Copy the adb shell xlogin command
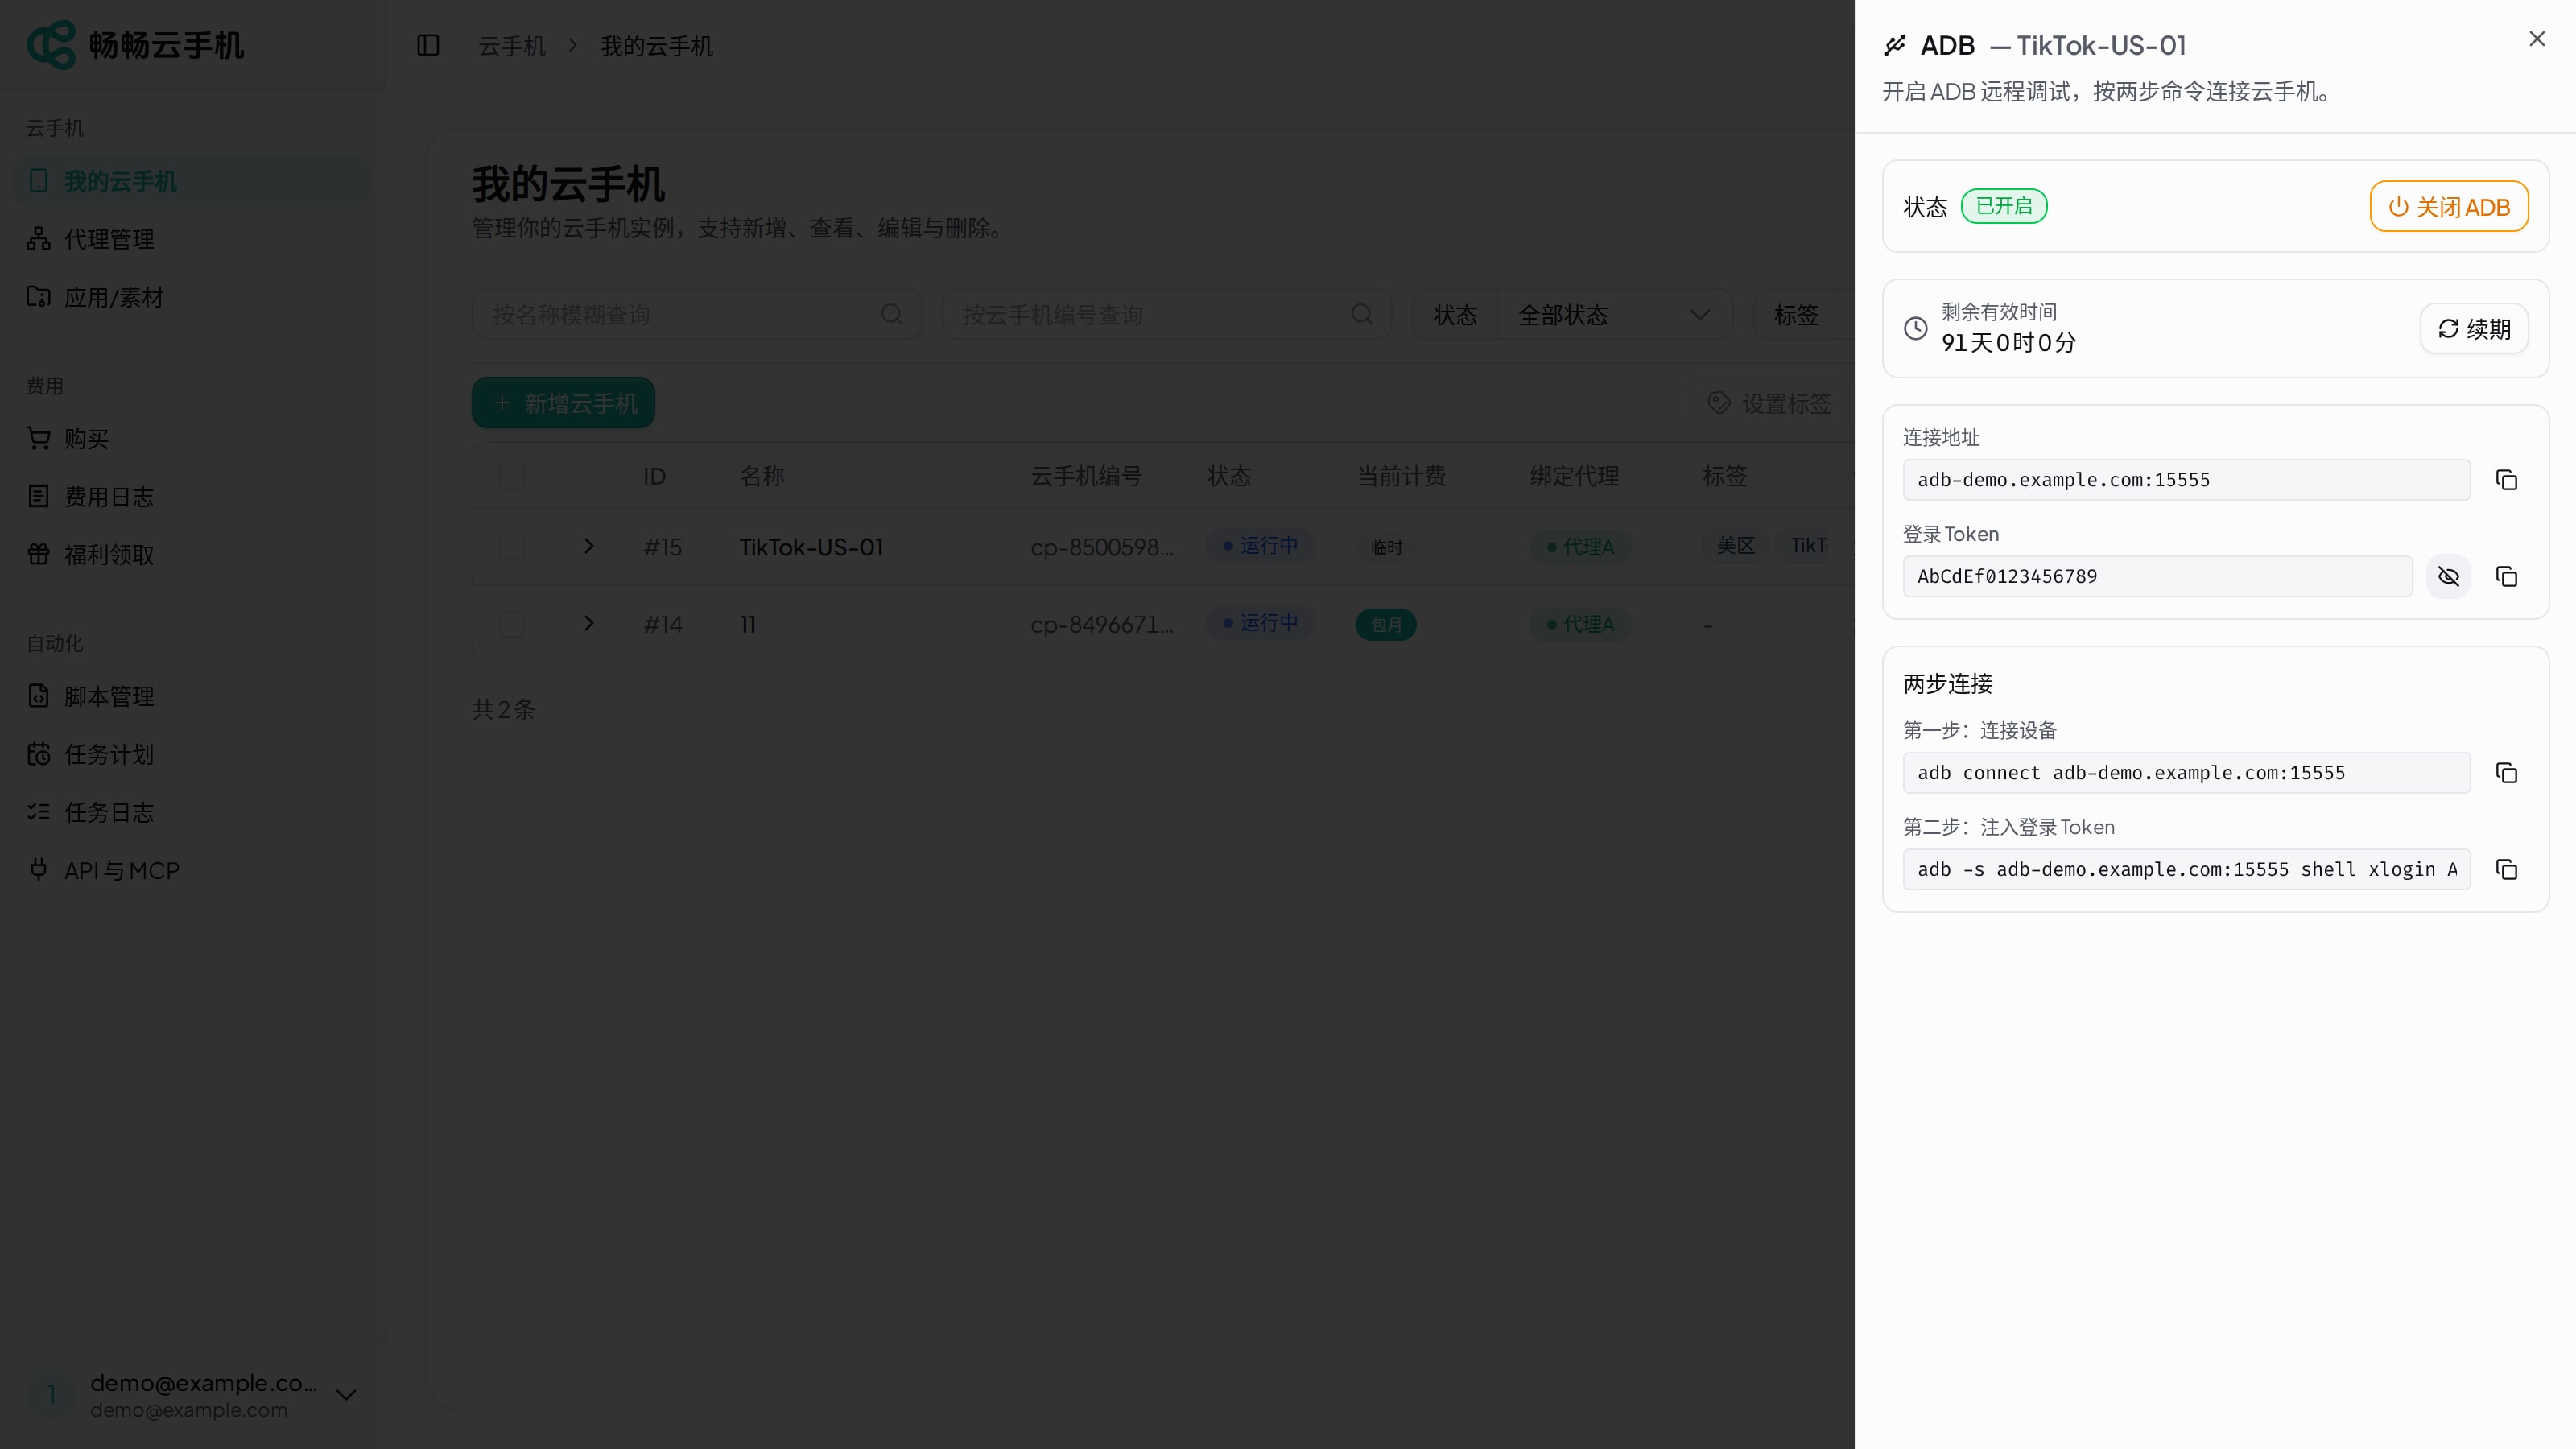The height and width of the screenshot is (1449, 2576). 2506,870
